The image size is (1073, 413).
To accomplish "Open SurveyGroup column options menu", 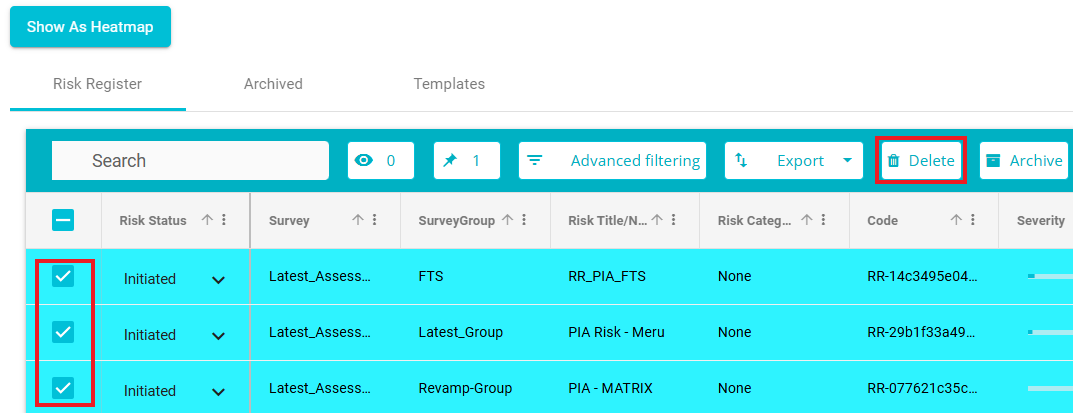I will click(524, 220).
